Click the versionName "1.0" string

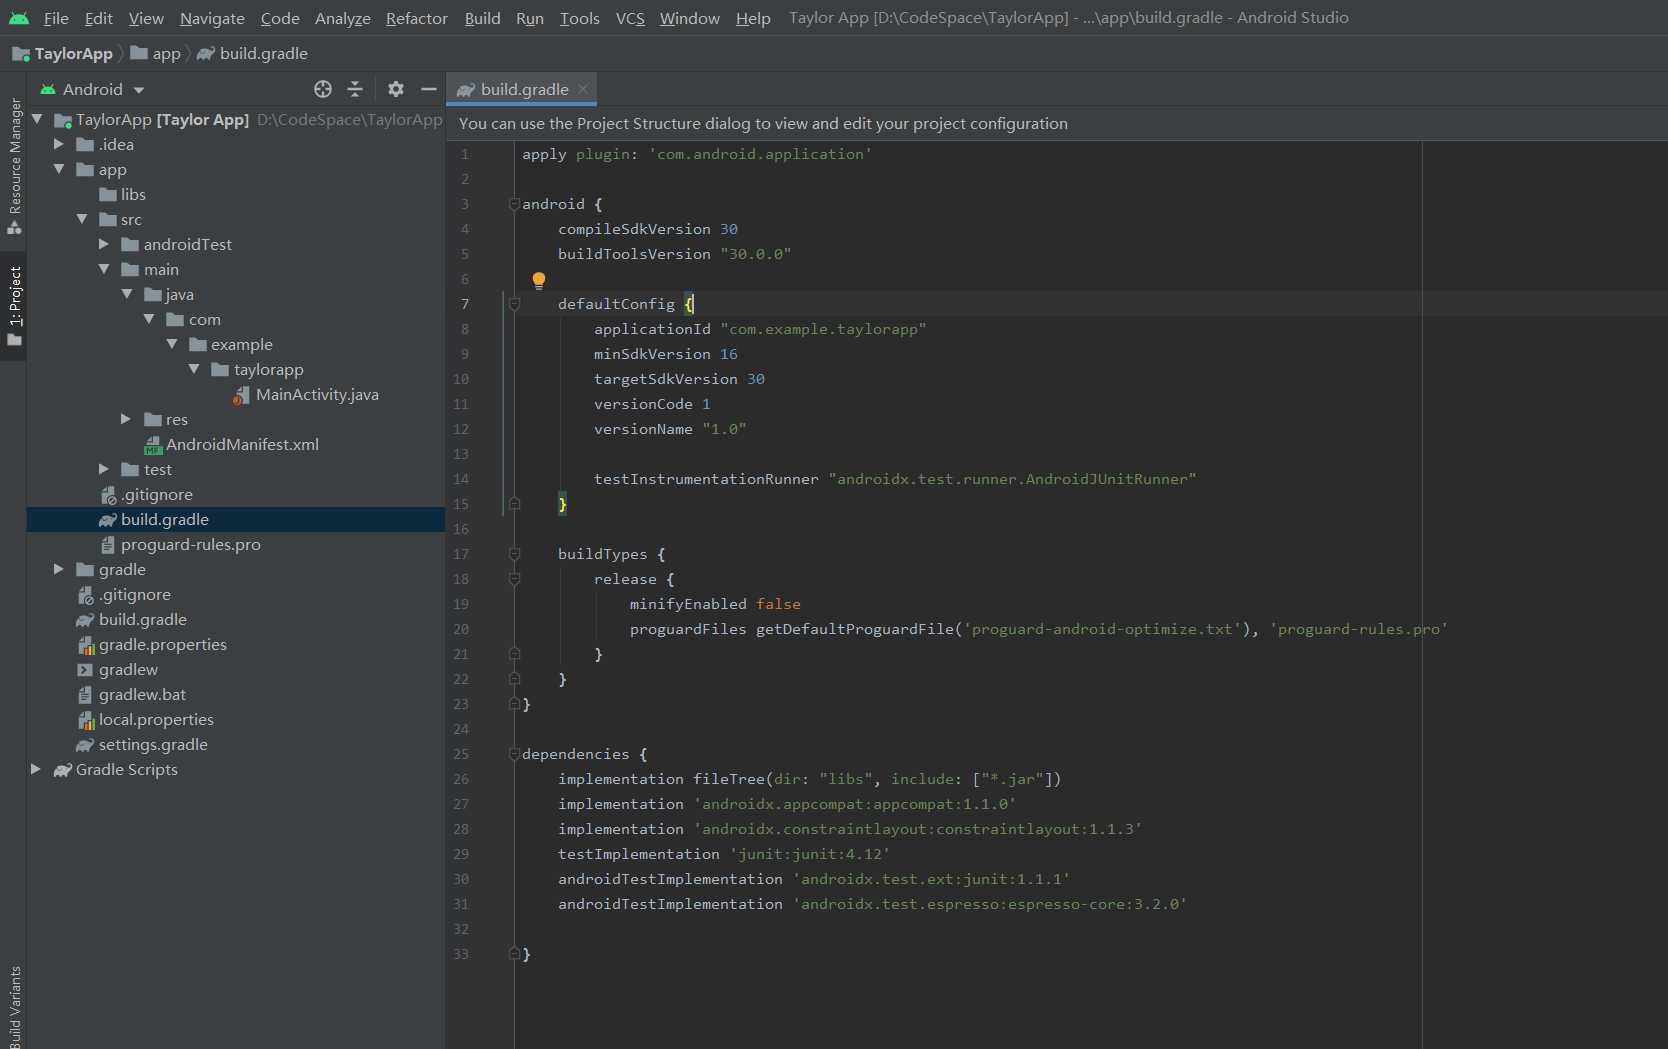(x=724, y=429)
